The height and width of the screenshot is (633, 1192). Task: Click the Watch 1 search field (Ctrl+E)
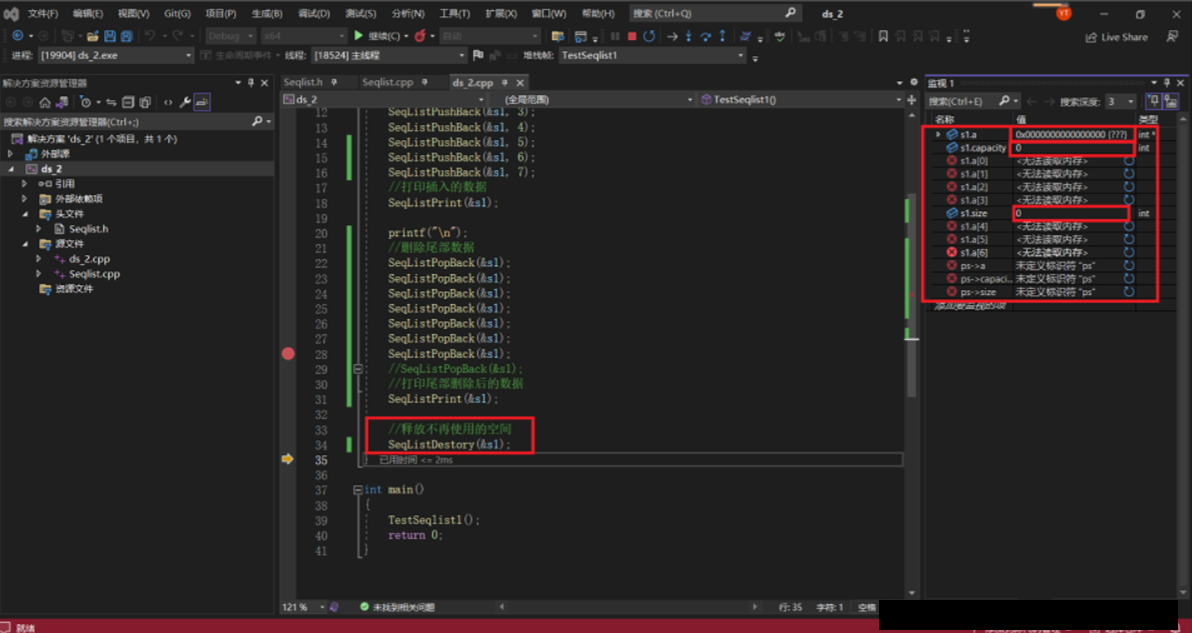[973, 101]
